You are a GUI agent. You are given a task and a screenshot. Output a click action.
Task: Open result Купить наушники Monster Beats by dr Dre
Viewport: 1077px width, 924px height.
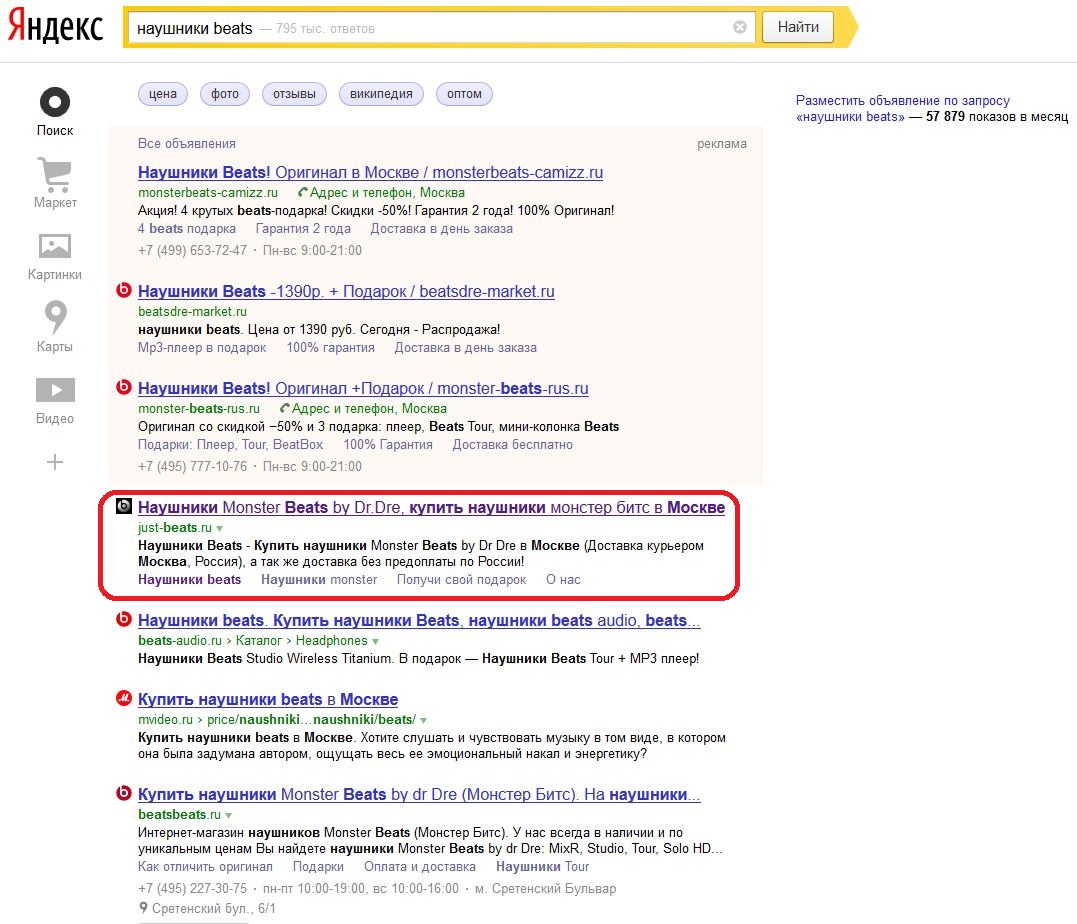pyautogui.click(x=419, y=795)
